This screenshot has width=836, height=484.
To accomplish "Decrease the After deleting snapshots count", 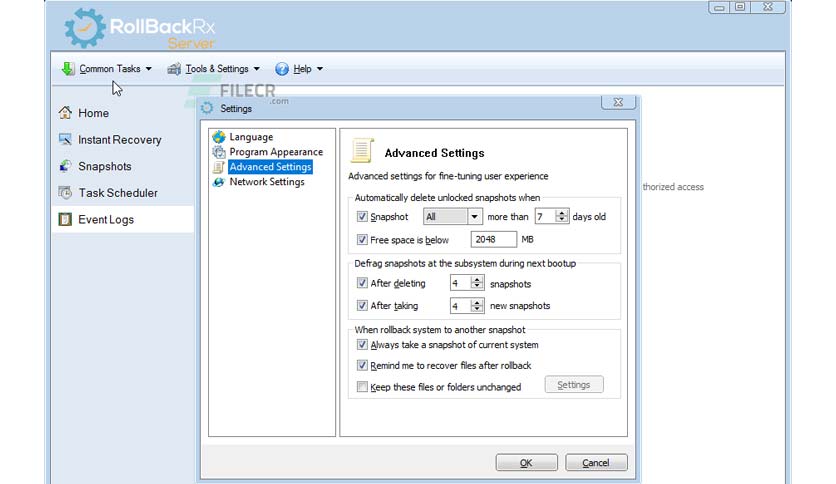I will (x=477, y=287).
